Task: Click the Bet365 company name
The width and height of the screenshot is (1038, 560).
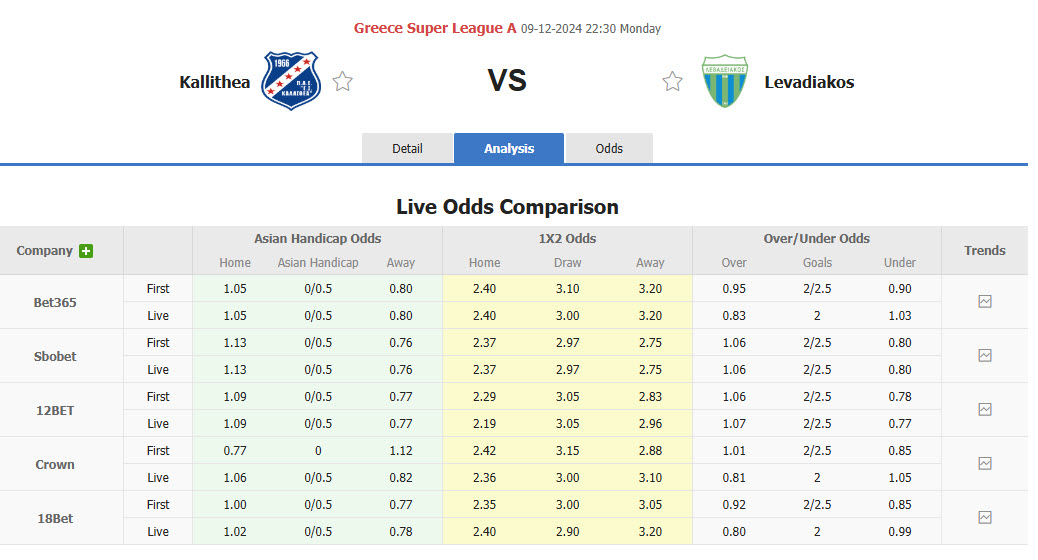Action: pyautogui.click(x=55, y=302)
